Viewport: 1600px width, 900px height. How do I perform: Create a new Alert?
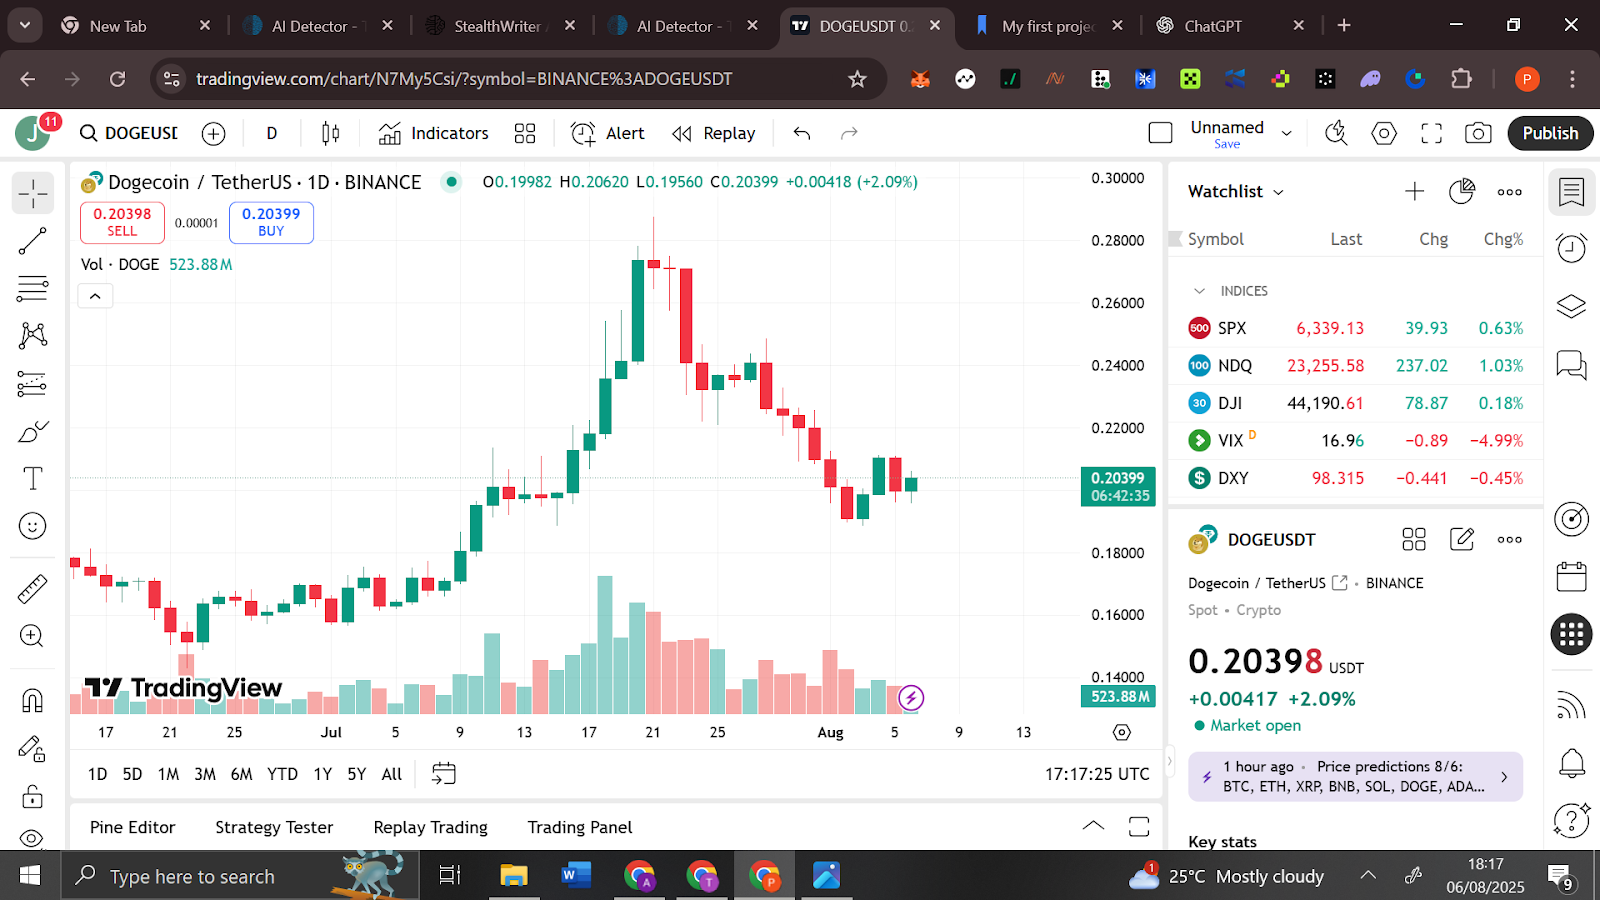608,133
